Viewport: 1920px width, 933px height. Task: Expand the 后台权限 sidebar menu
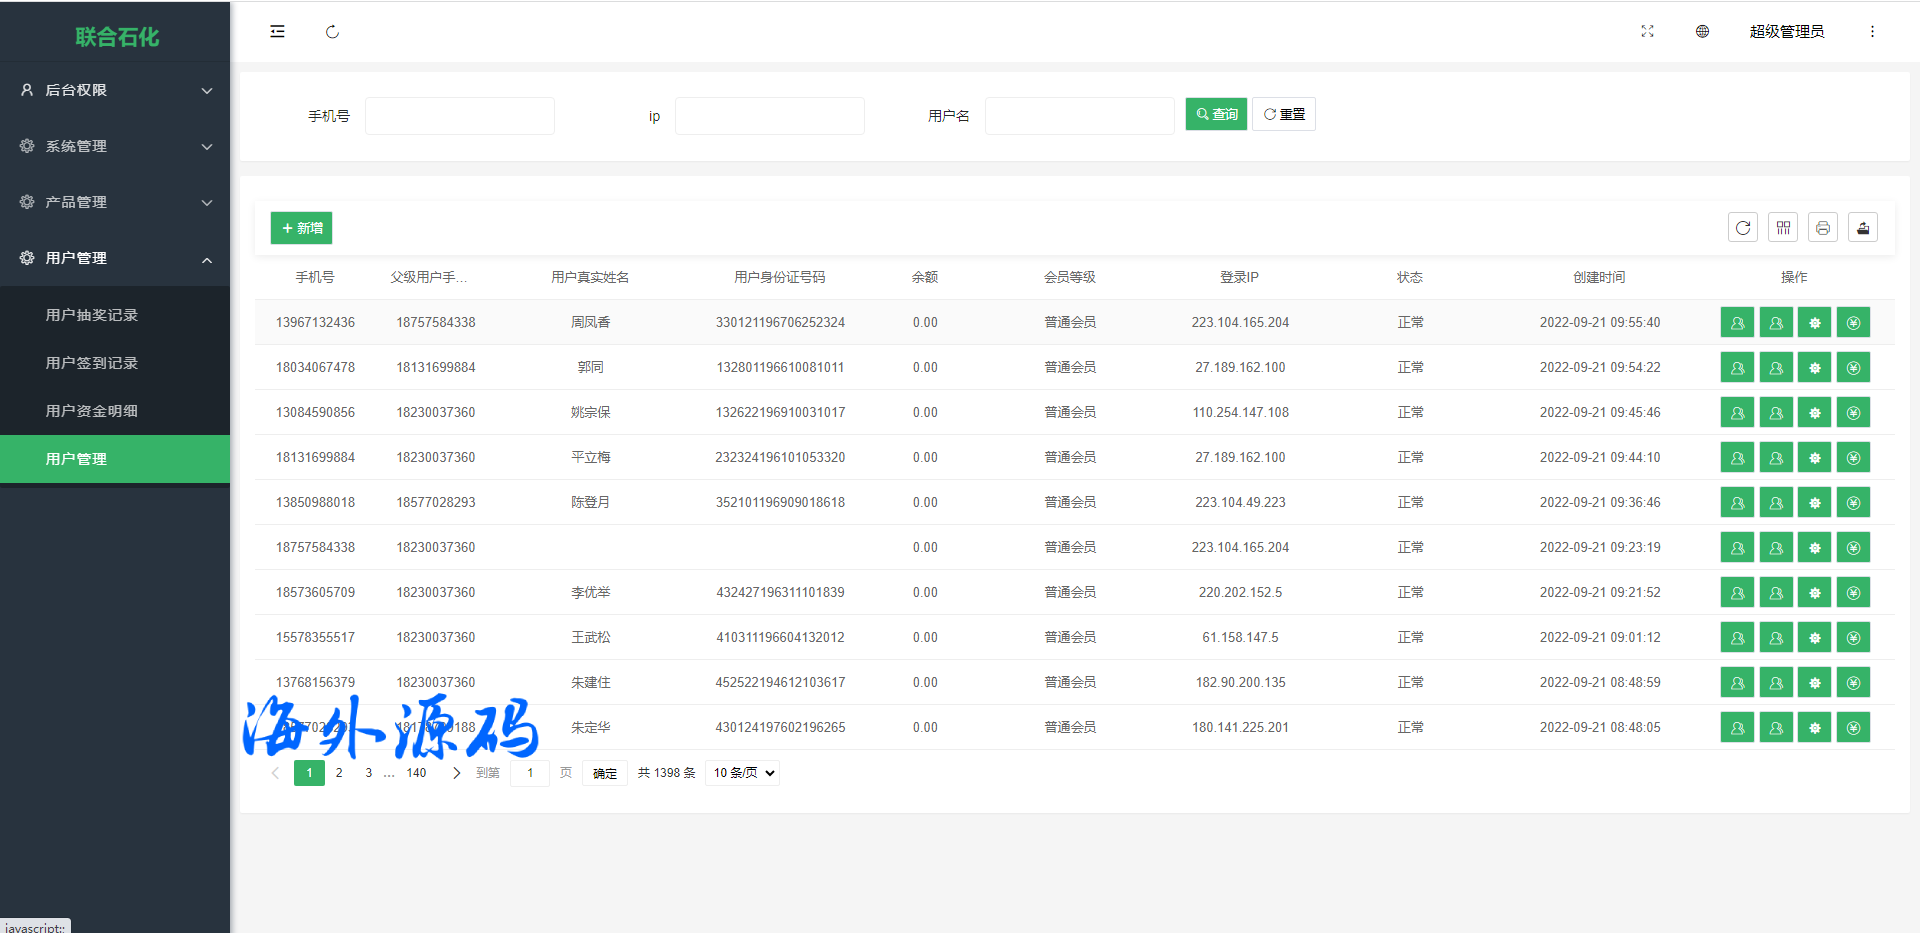tap(115, 90)
